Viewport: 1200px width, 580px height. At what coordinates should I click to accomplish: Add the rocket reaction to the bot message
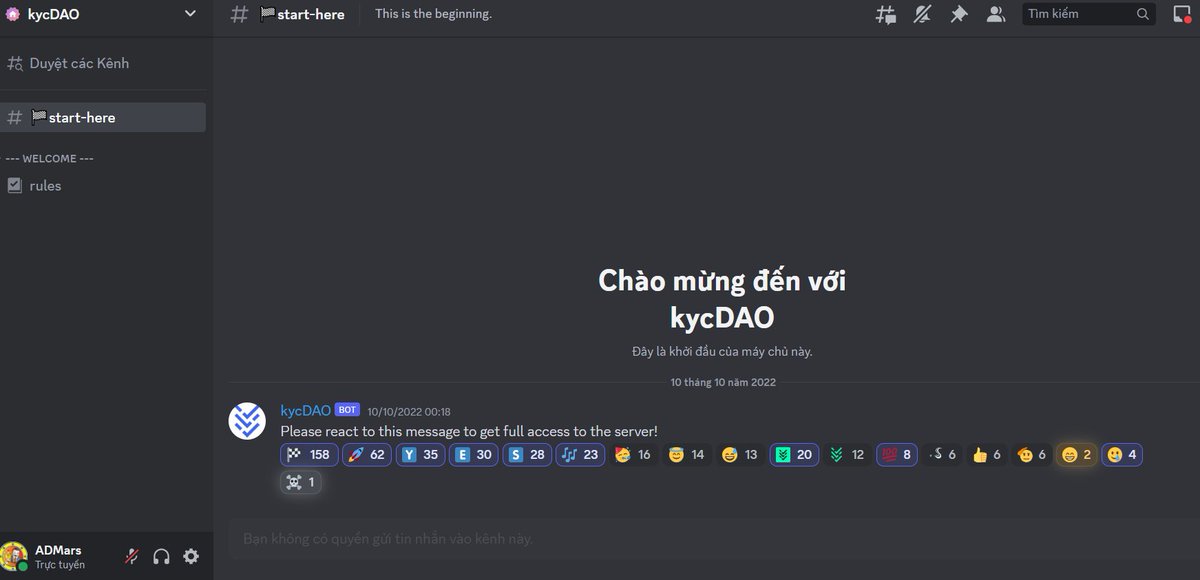point(366,454)
